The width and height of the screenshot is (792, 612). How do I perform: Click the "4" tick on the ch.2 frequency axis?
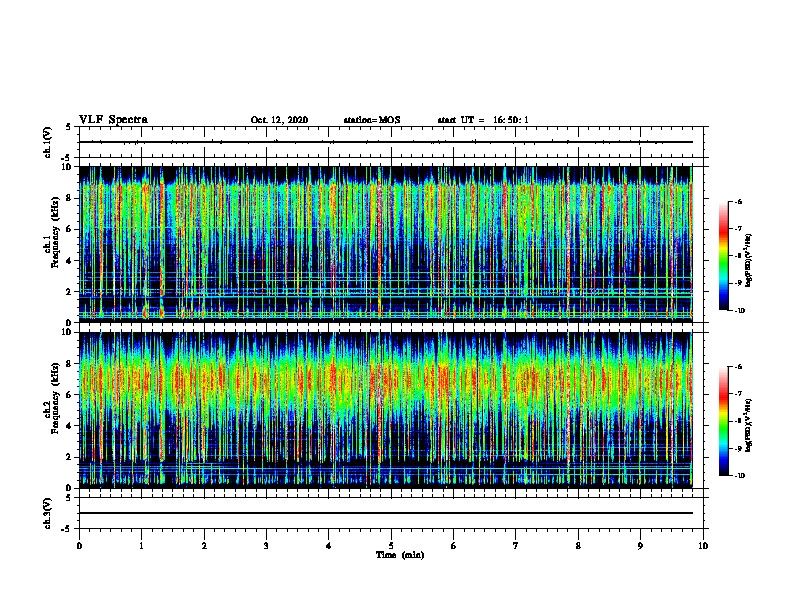pyautogui.click(x=70, y=426)
